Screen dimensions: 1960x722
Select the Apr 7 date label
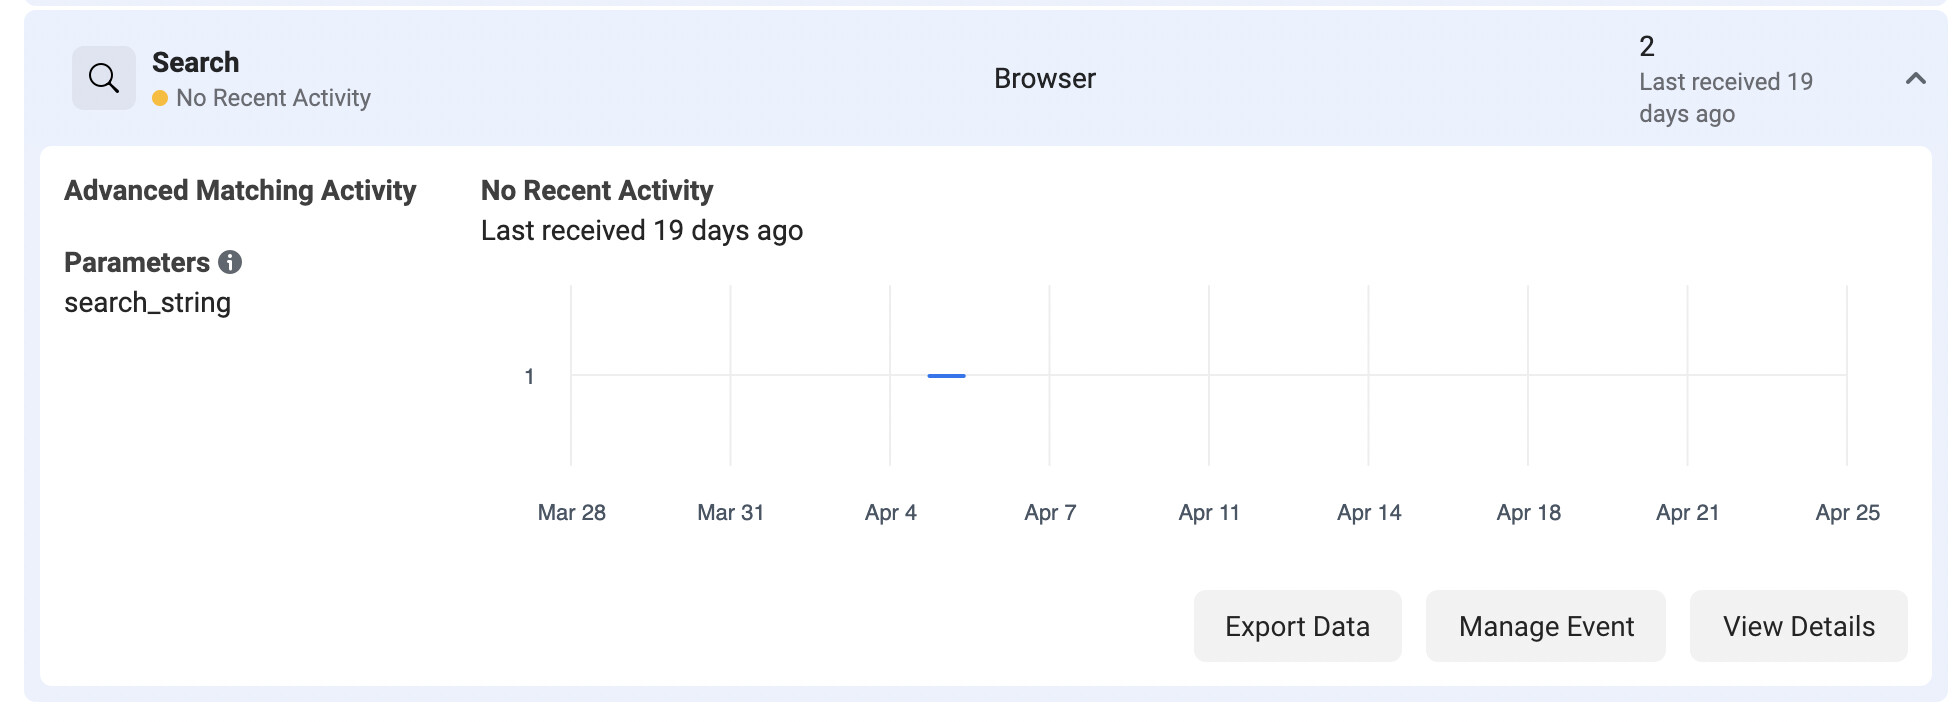pyautogui.click(x=1050, y=513)
